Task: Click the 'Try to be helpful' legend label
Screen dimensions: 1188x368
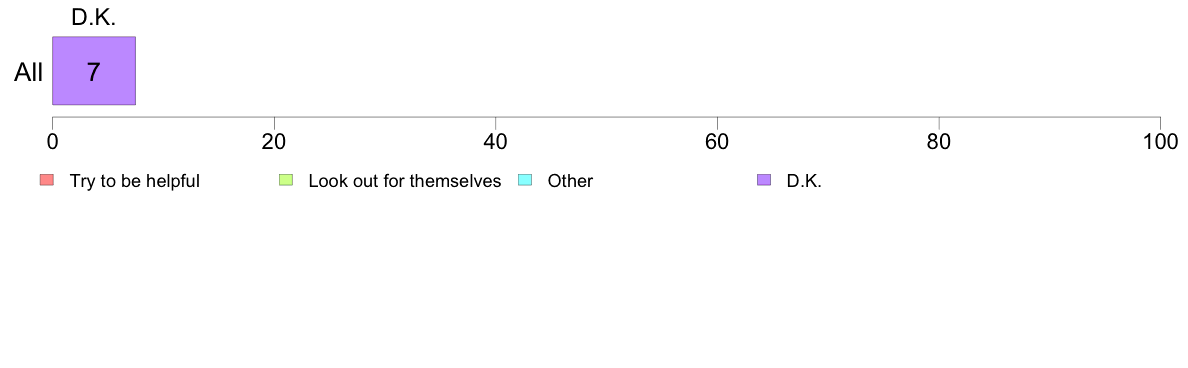Action: [x=135, y=181]
